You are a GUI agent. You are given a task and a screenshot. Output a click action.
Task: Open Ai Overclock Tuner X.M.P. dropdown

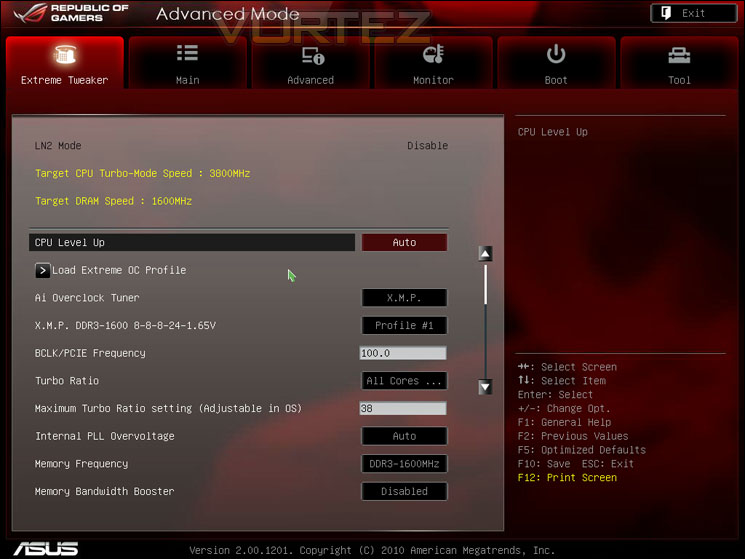[404, 298]
